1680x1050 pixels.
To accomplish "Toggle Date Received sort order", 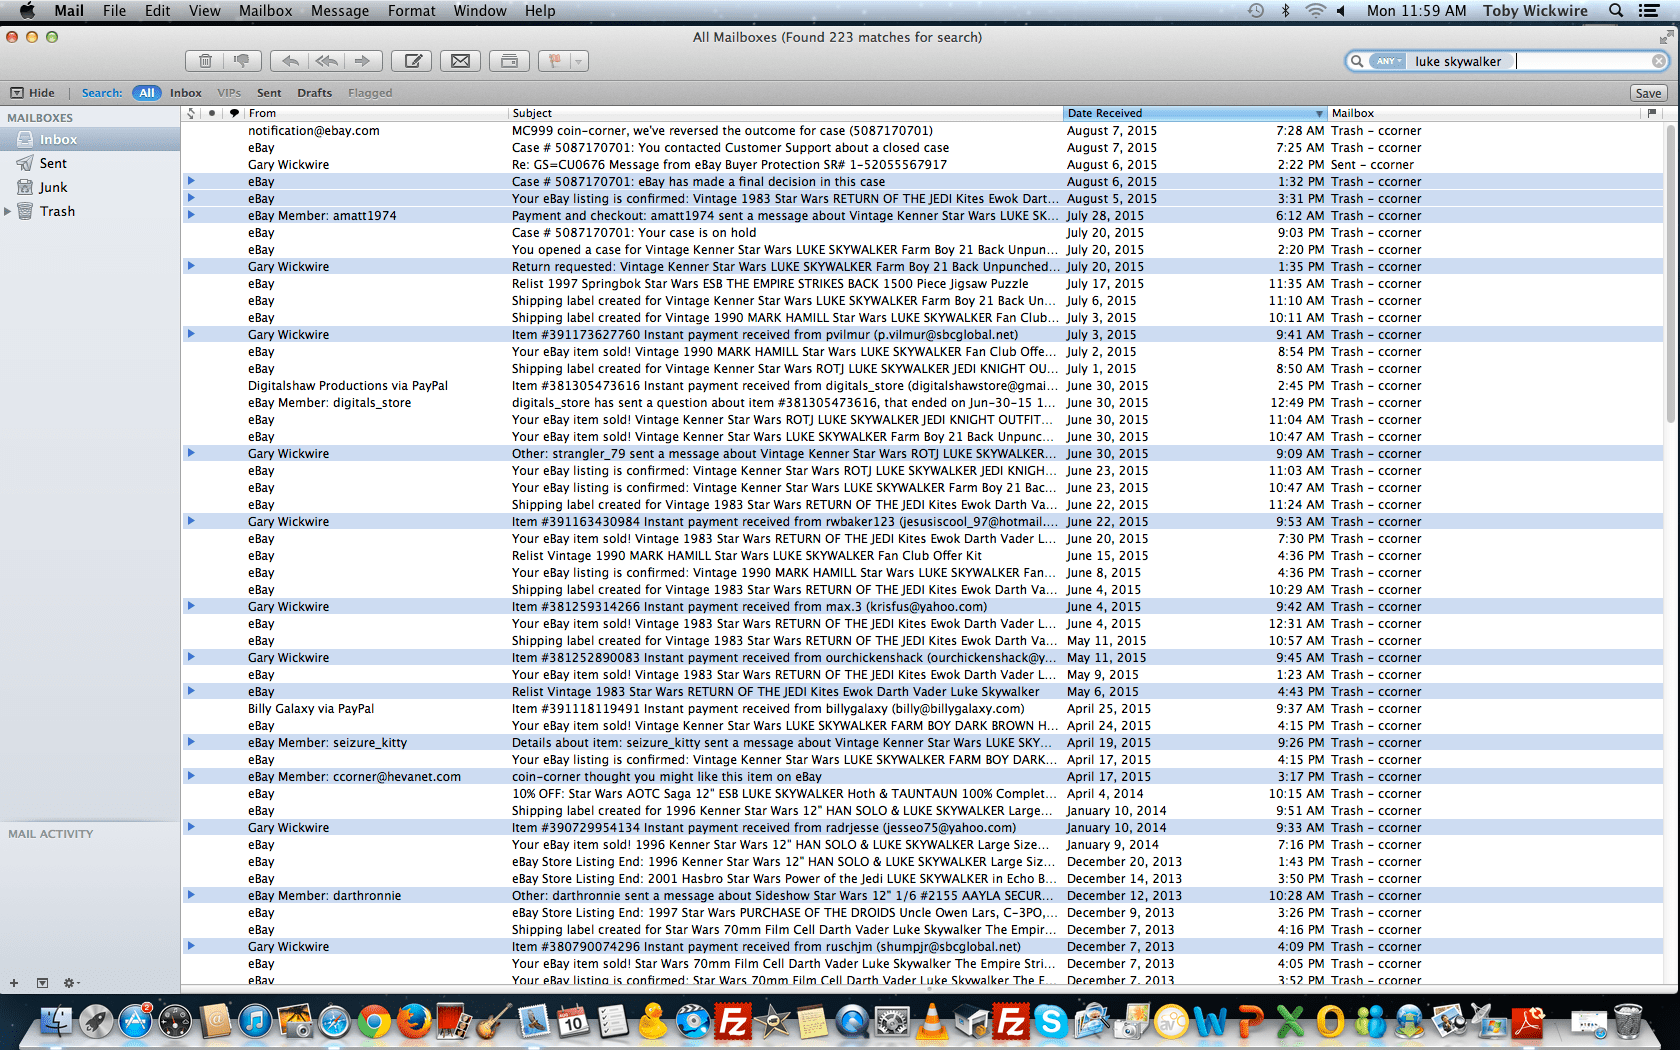I will pos(1195,113).
